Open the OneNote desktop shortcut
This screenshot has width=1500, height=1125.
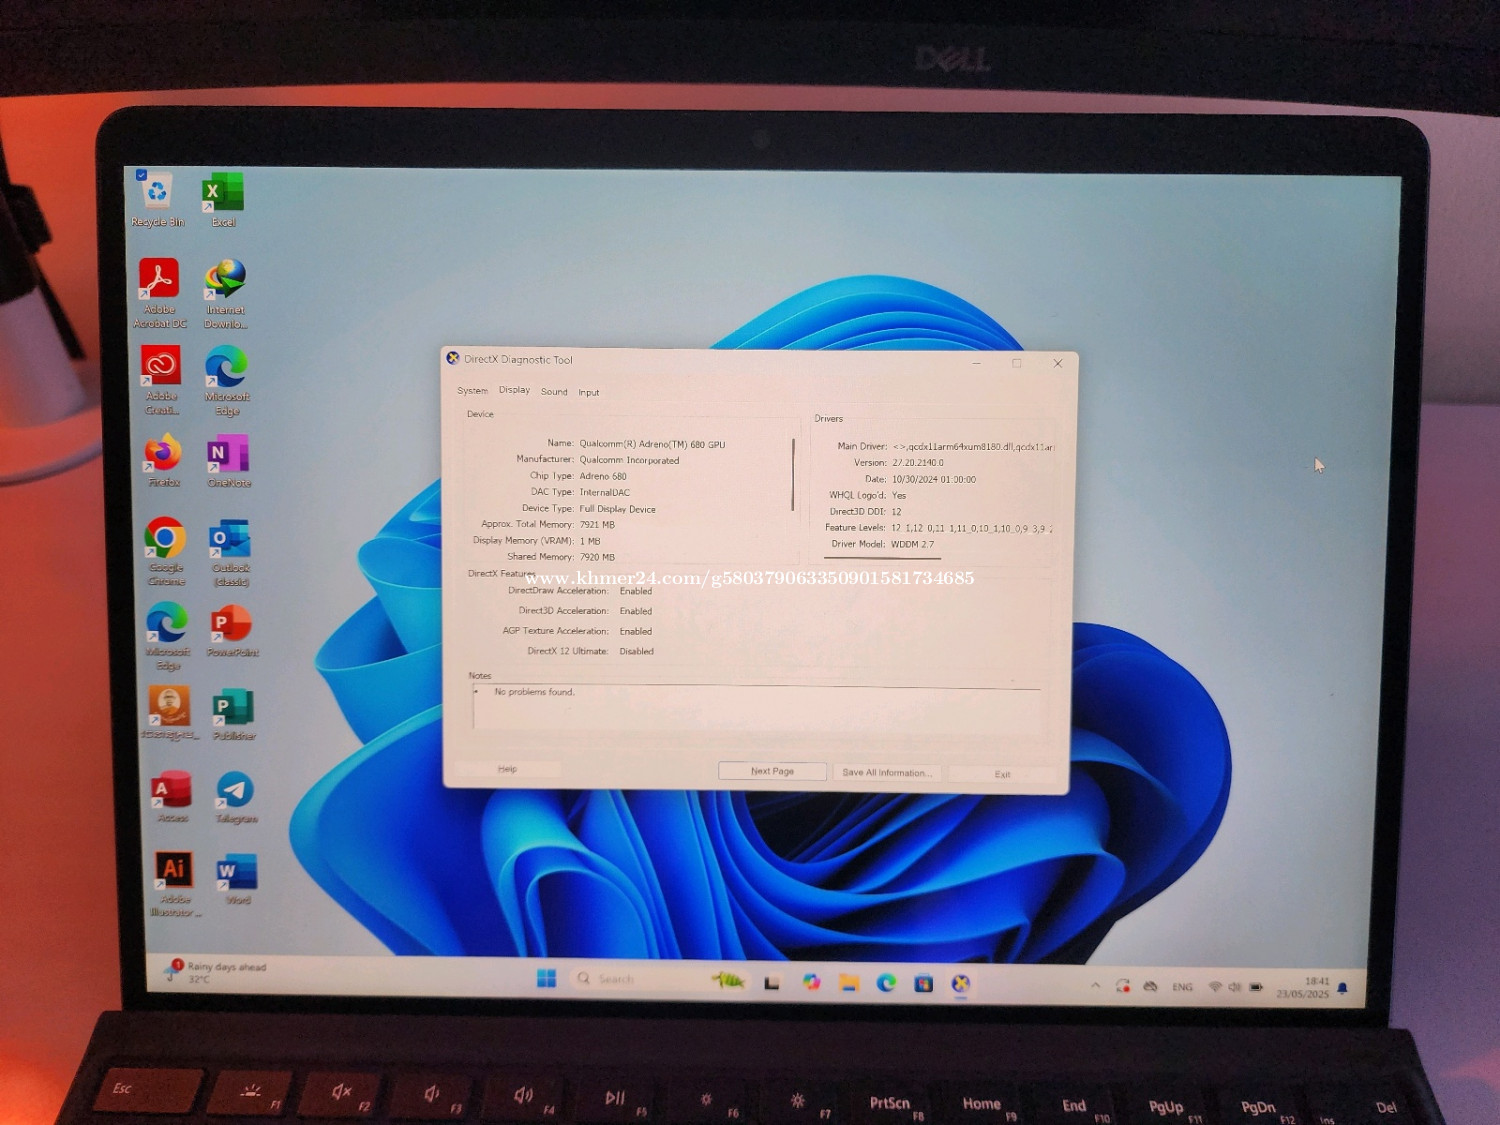tap(229, 461)
